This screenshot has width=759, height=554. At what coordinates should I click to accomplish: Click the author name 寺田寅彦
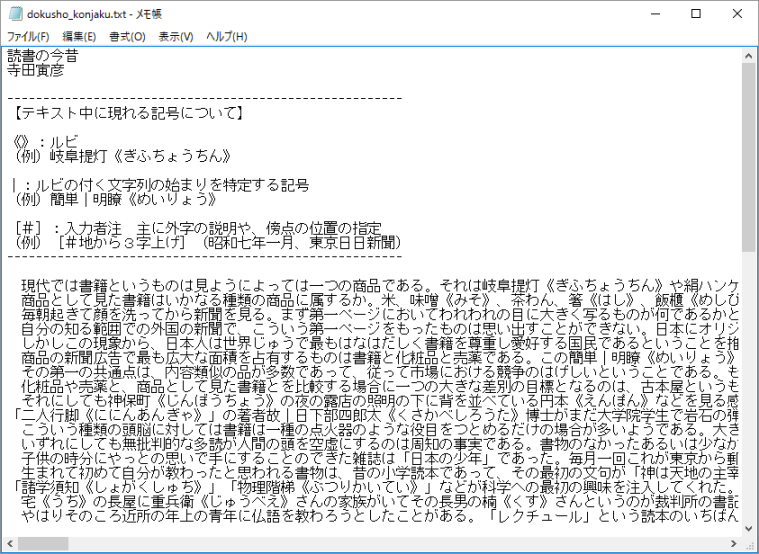point(35,70)
